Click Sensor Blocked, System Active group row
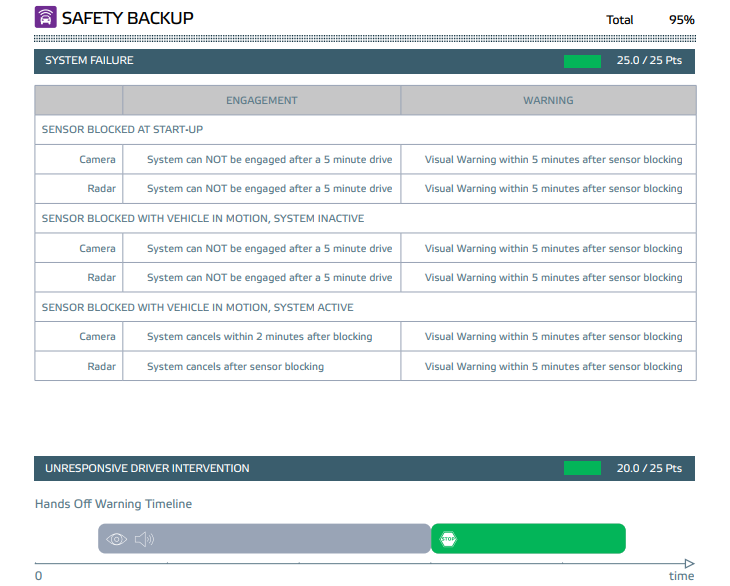The height and width of the screenshot is (586, 730). click(197, 307)
